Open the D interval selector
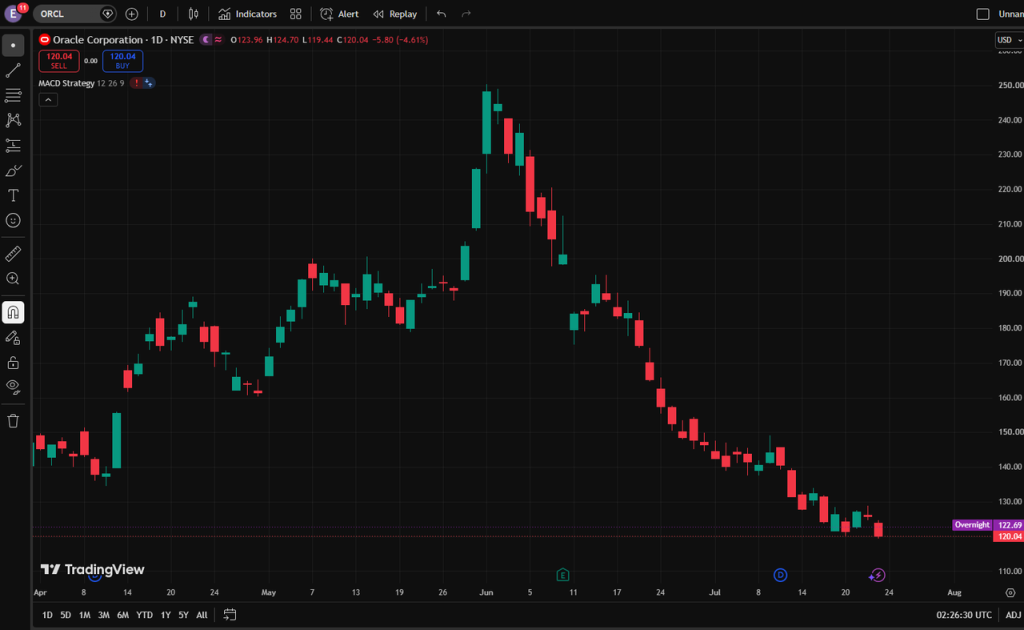Image resolution: width=1024 pixels, height=630 pixels. [163, 14]
